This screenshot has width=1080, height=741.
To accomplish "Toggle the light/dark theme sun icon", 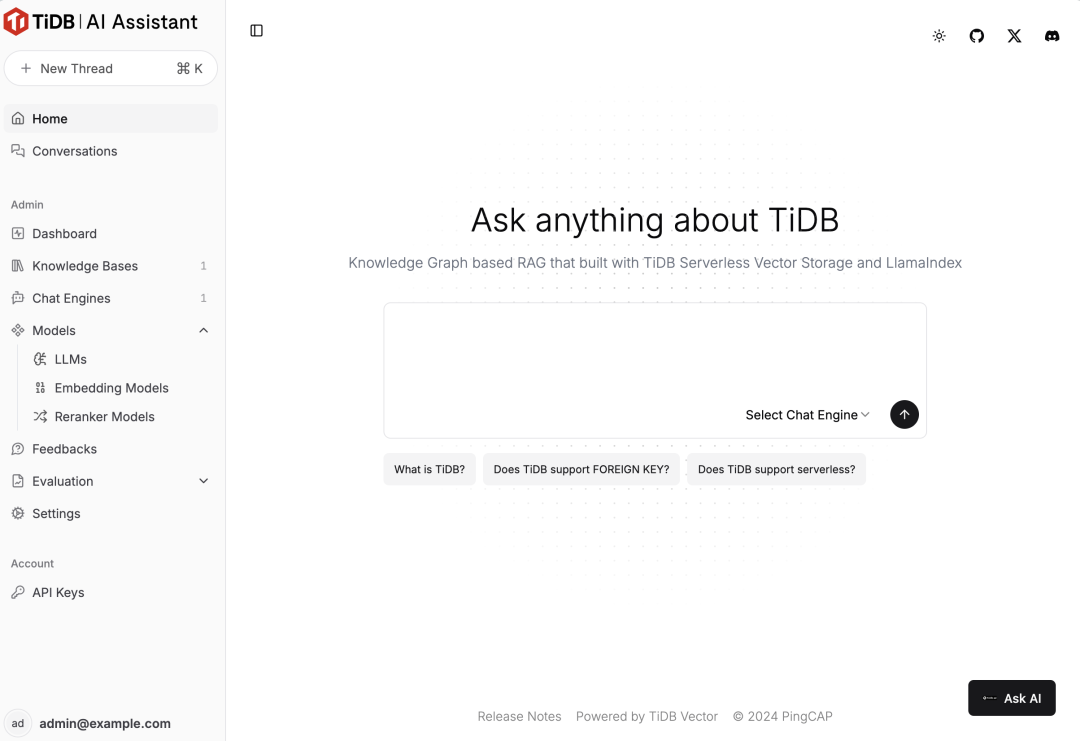I will pos(939,36).
